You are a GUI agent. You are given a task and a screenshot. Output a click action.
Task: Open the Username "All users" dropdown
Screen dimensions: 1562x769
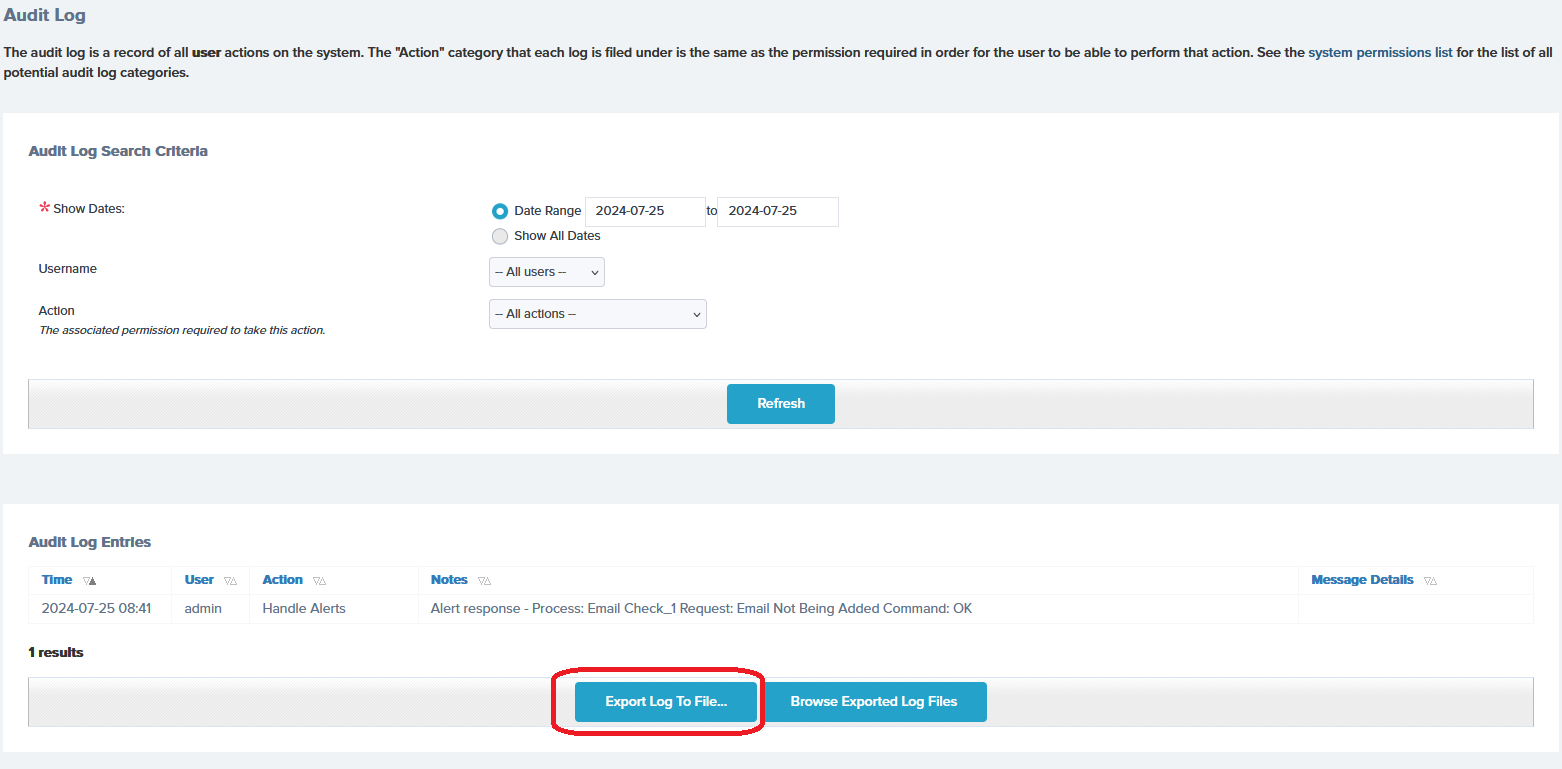click(546, 272)
